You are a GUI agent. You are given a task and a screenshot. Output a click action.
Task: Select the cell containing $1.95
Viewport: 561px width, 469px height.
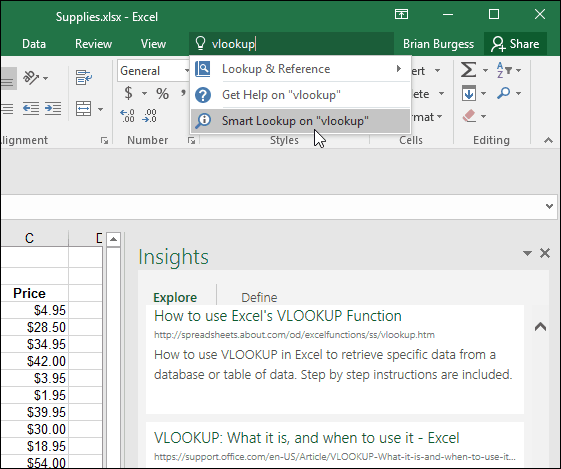(x=34, y=395)
